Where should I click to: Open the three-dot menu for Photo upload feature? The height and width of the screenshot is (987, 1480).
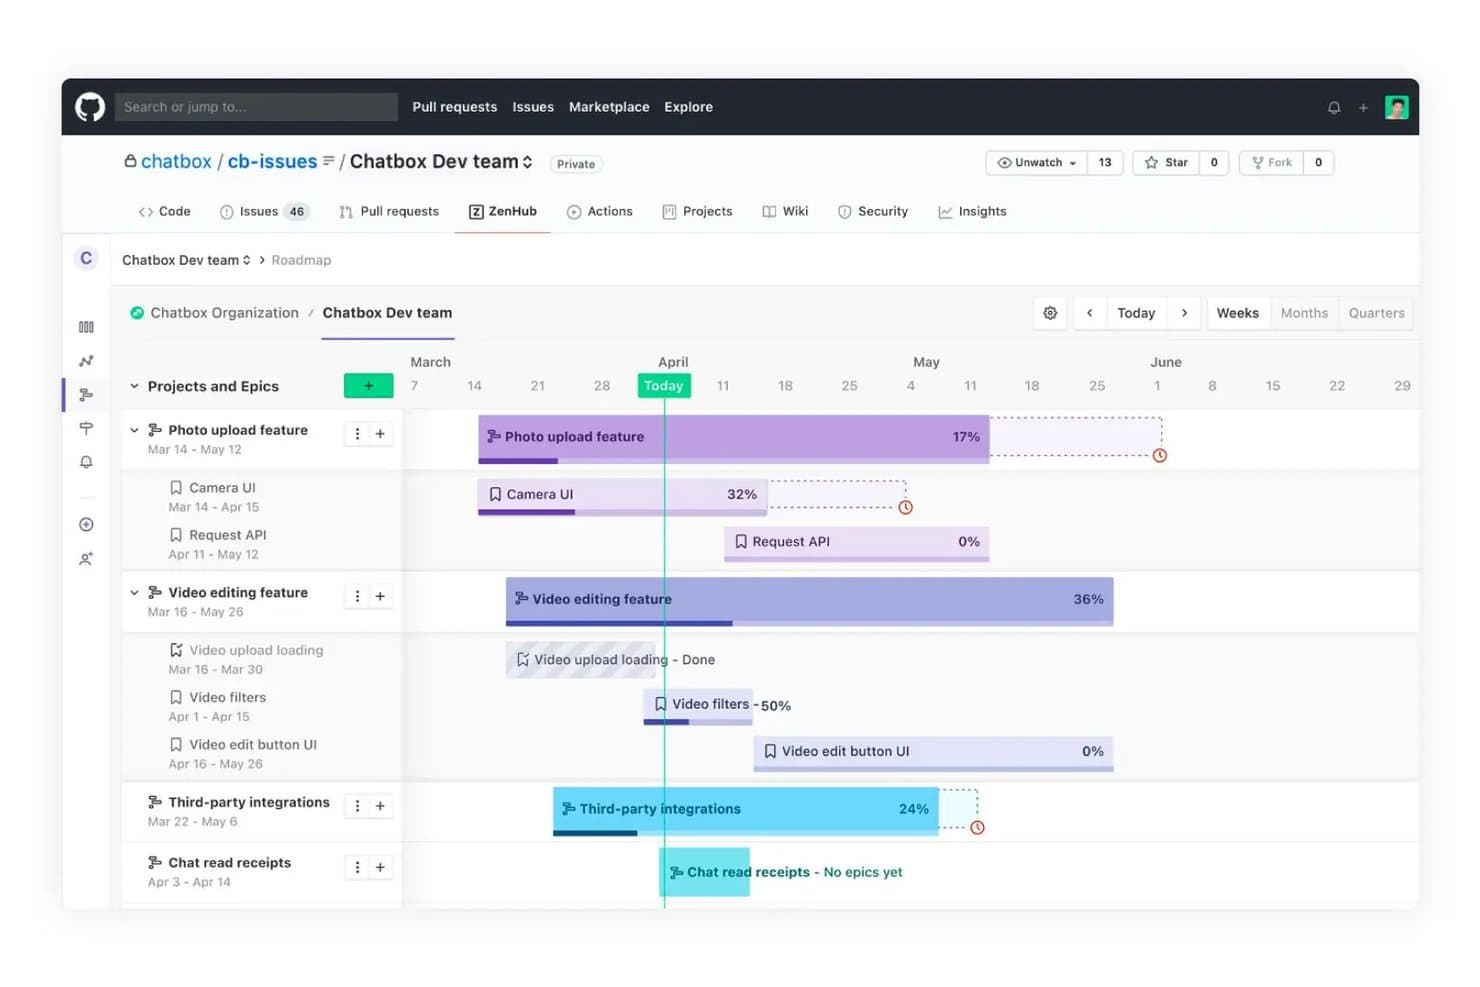pos(357,434)
